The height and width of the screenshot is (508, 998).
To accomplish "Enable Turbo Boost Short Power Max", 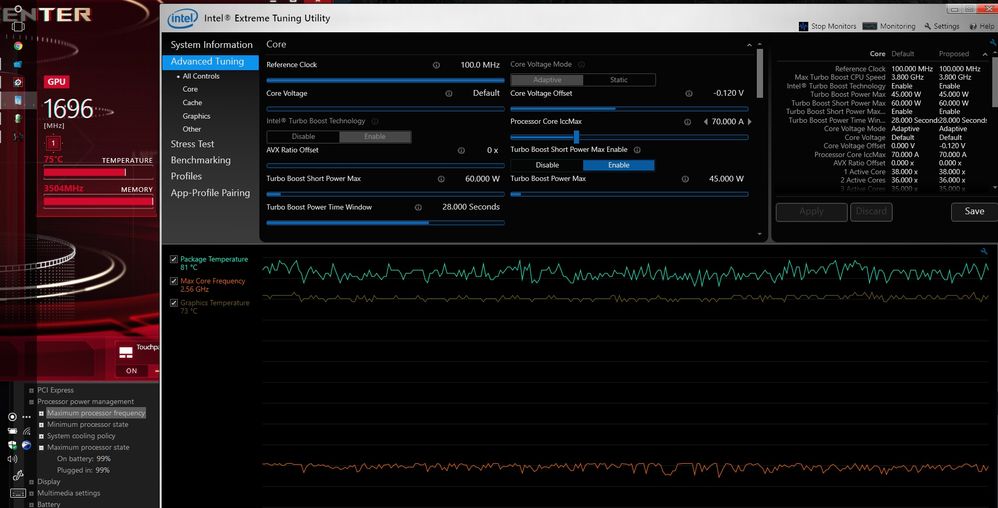I will coord(619,165).
